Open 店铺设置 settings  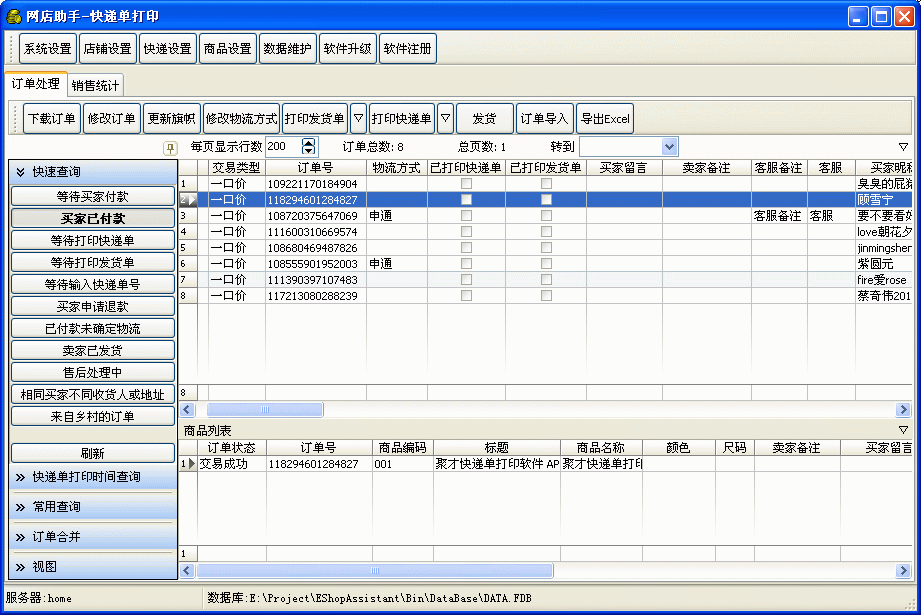pos(107,49)
